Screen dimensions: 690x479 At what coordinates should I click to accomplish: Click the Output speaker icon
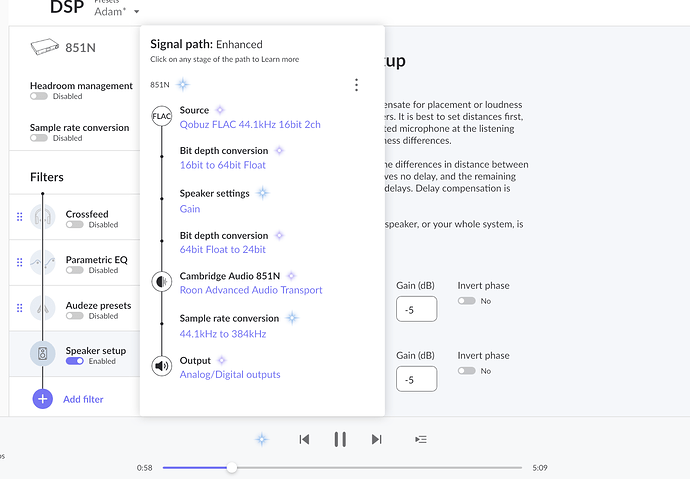[161, 366]
